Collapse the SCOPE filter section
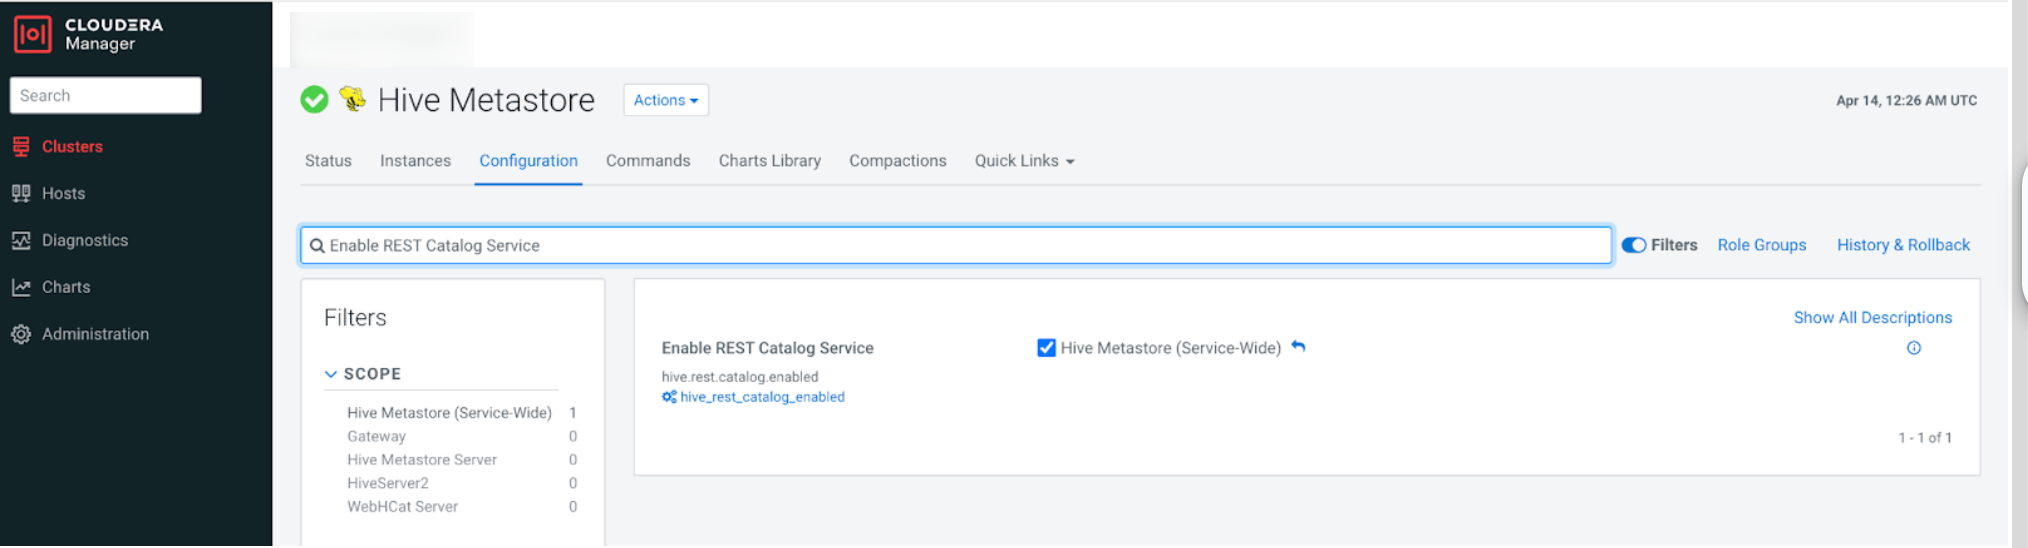Screen dimensions: 2028x548 tap(331, 374)
